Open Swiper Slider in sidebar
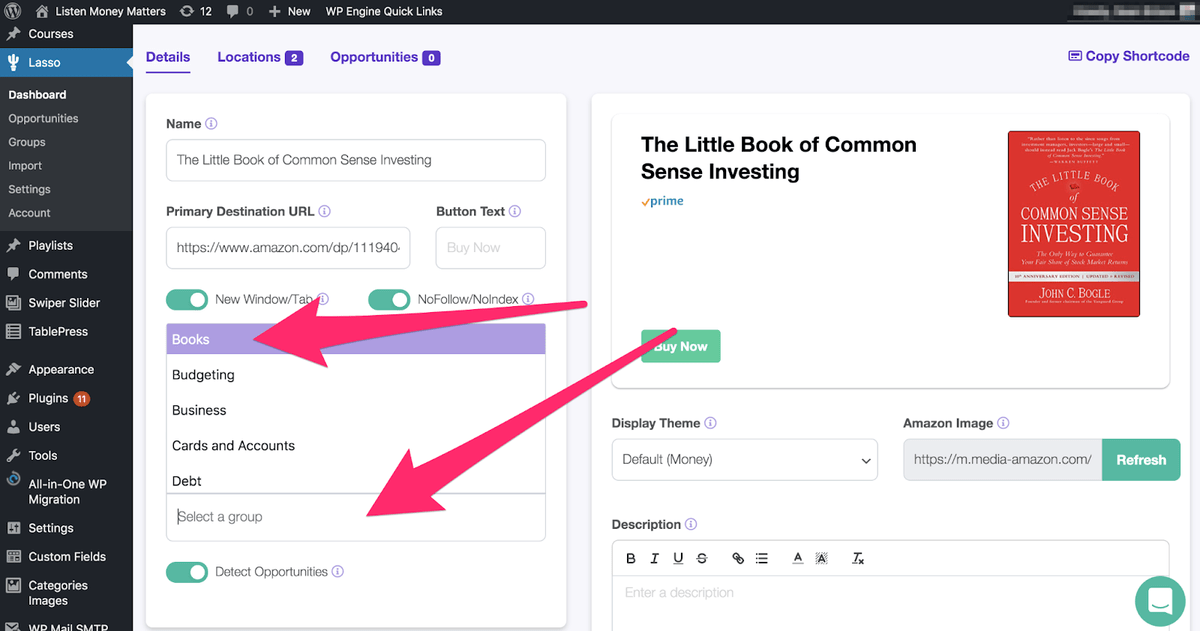The width and height of the screenshot is (1200, 631). [x=64, y=303]
